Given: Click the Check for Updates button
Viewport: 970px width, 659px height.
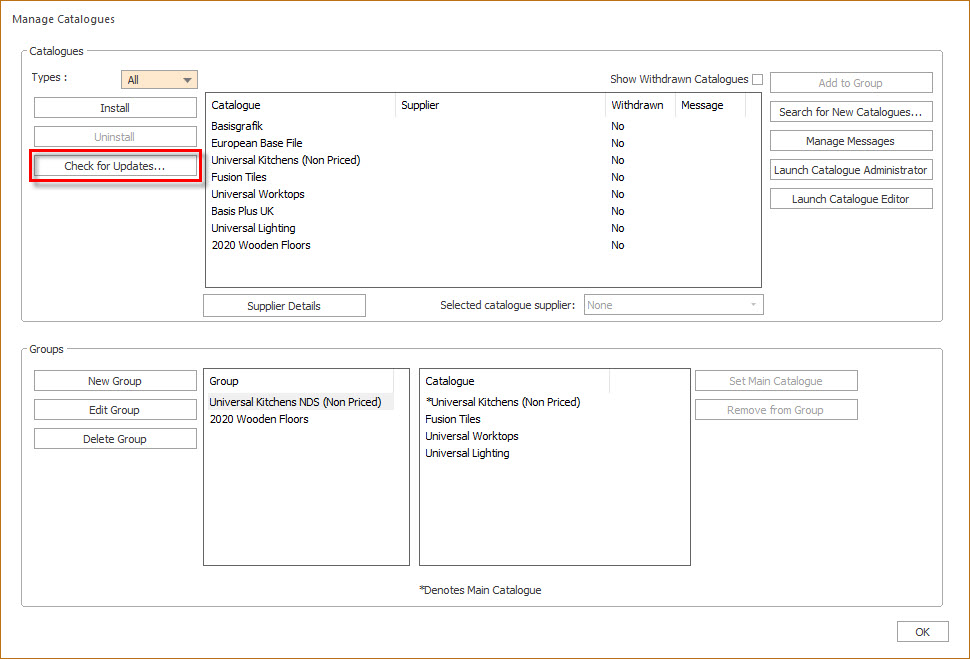Looking at the screenshot, I should [115, 164].
